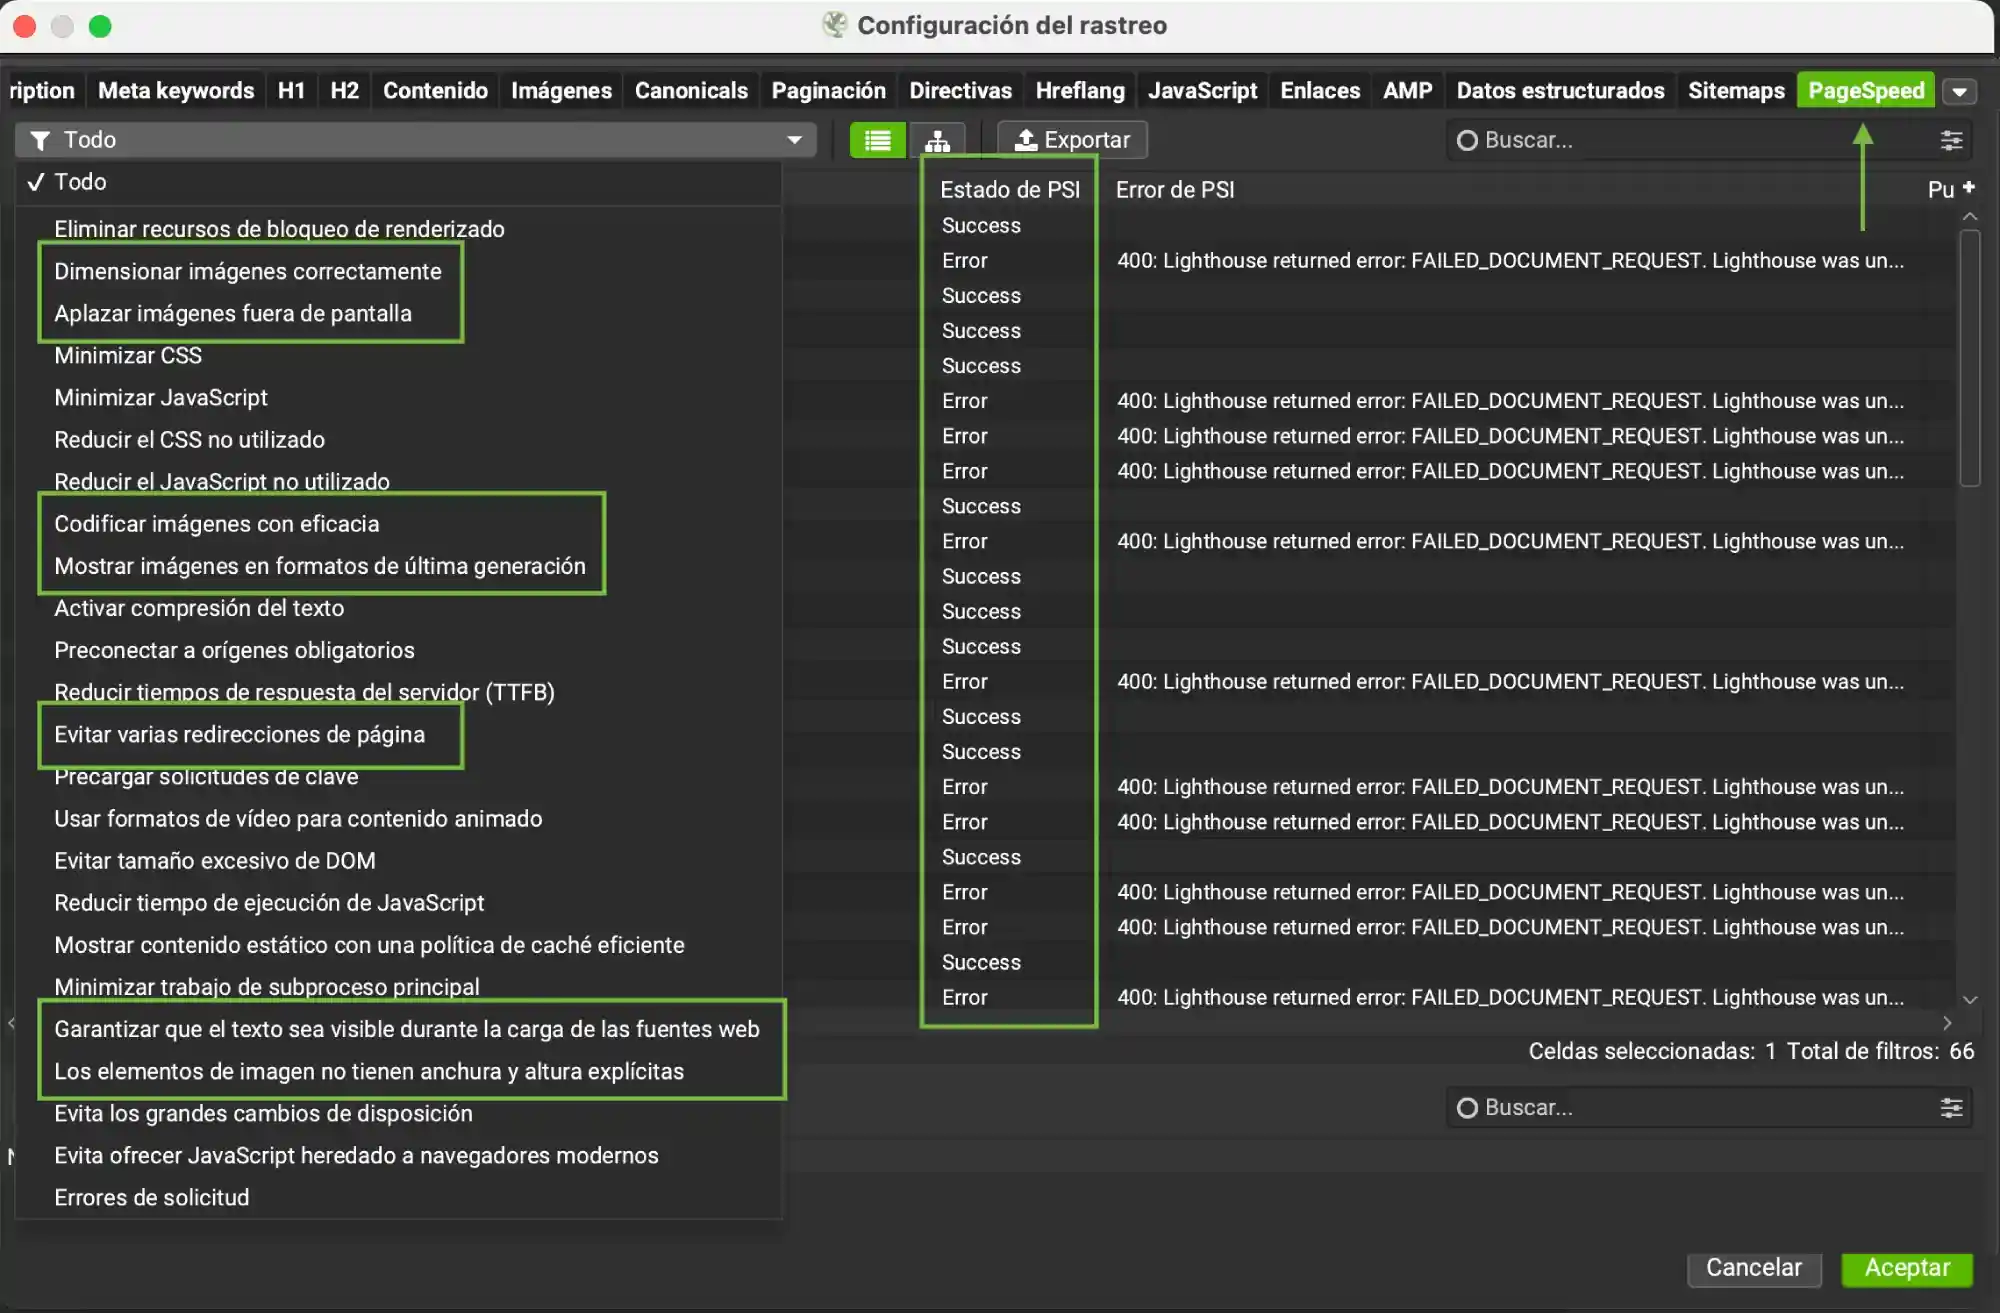The image size is (2000, 1313).
Task: Click the funnel filter icon
Action: (x=40, y=140)
